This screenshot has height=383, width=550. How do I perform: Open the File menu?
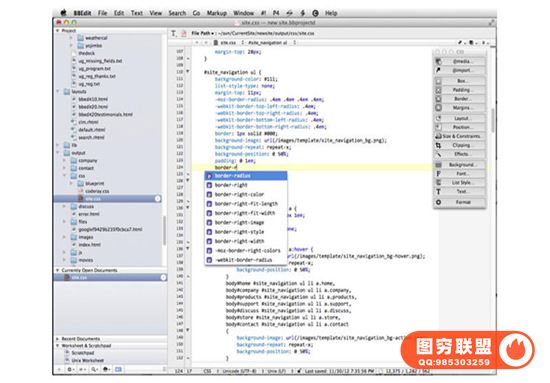coord(102,13)
